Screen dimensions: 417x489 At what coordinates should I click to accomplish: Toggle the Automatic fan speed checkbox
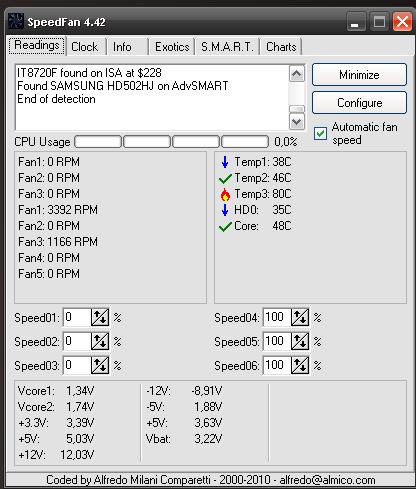point(320,134)
